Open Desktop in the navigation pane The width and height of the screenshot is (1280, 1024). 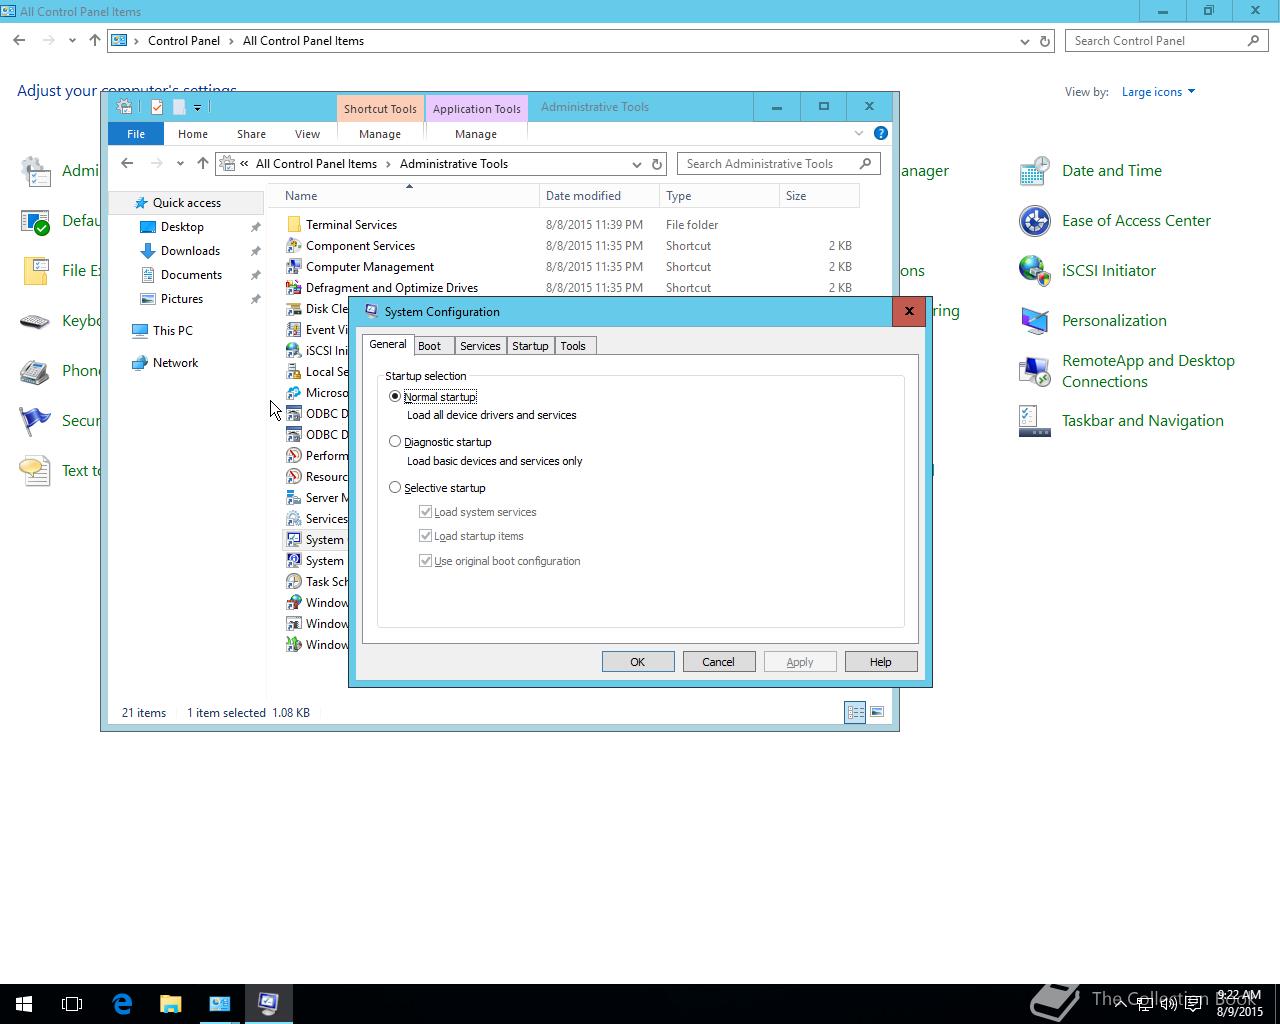tap(182, 227)
